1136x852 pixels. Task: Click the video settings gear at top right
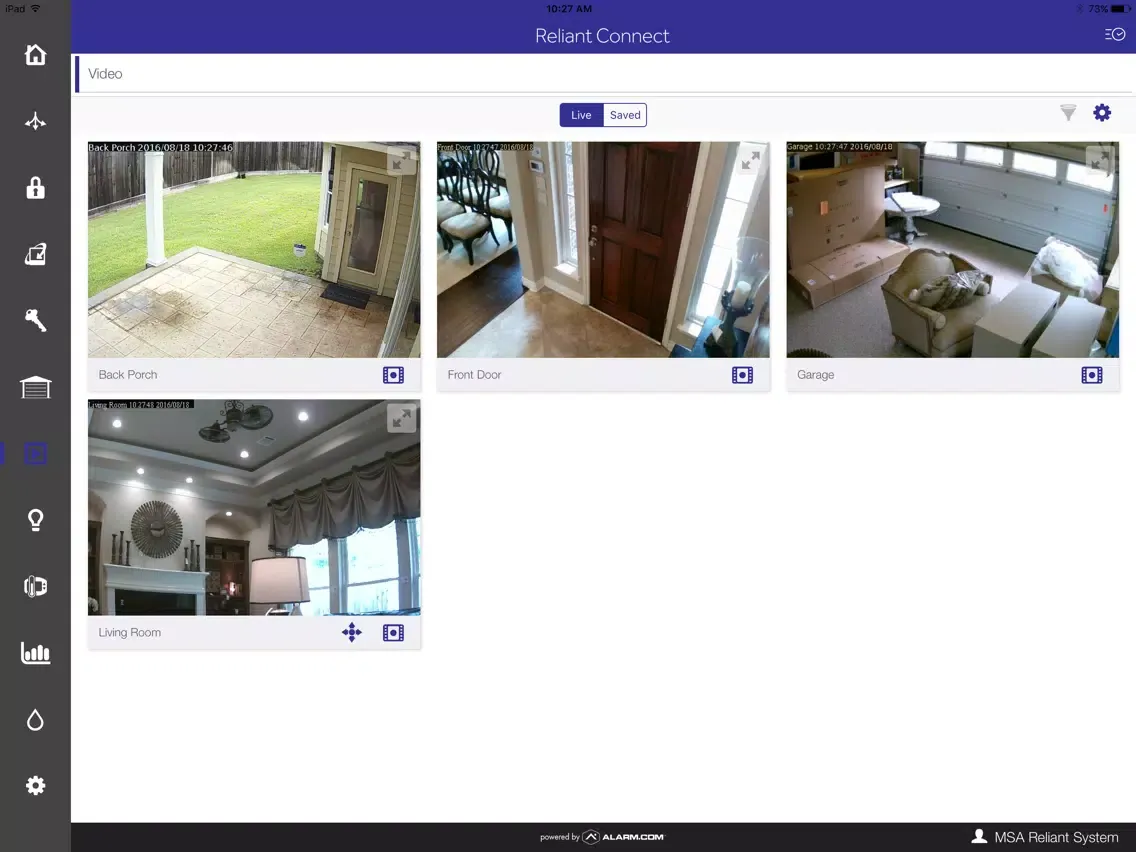[1102, 112]
